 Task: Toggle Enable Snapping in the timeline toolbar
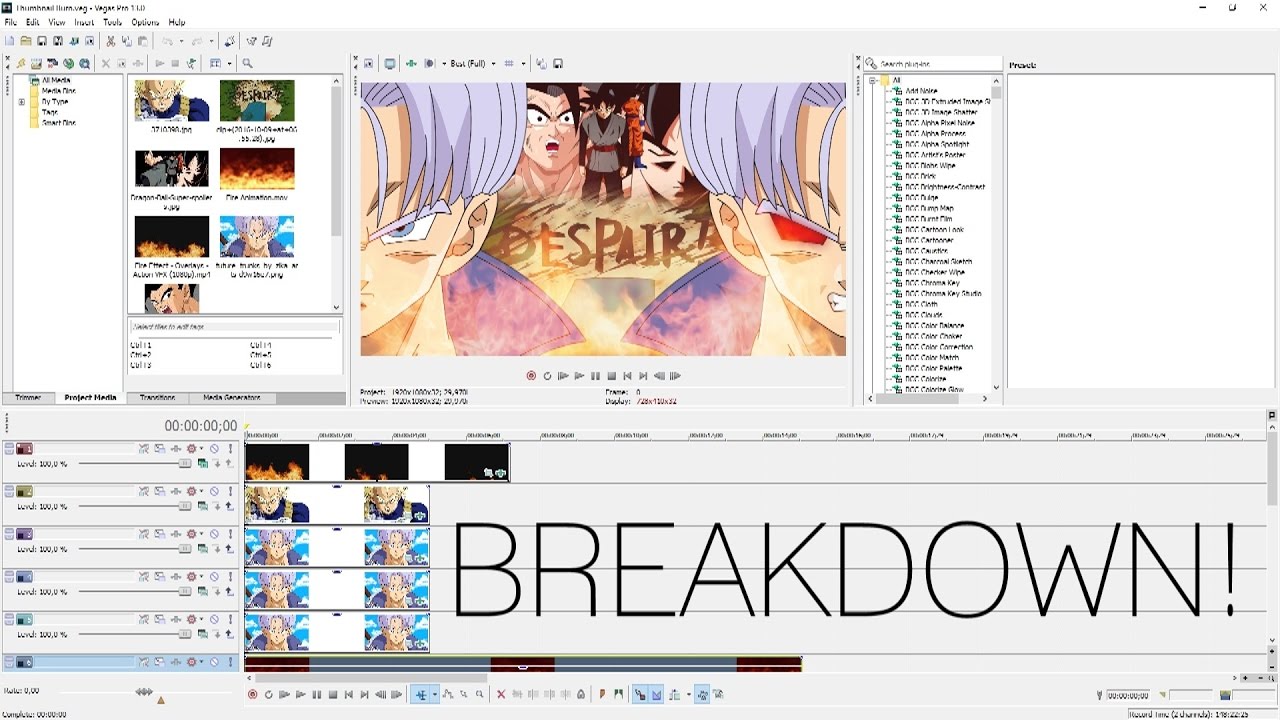(639, 694)
